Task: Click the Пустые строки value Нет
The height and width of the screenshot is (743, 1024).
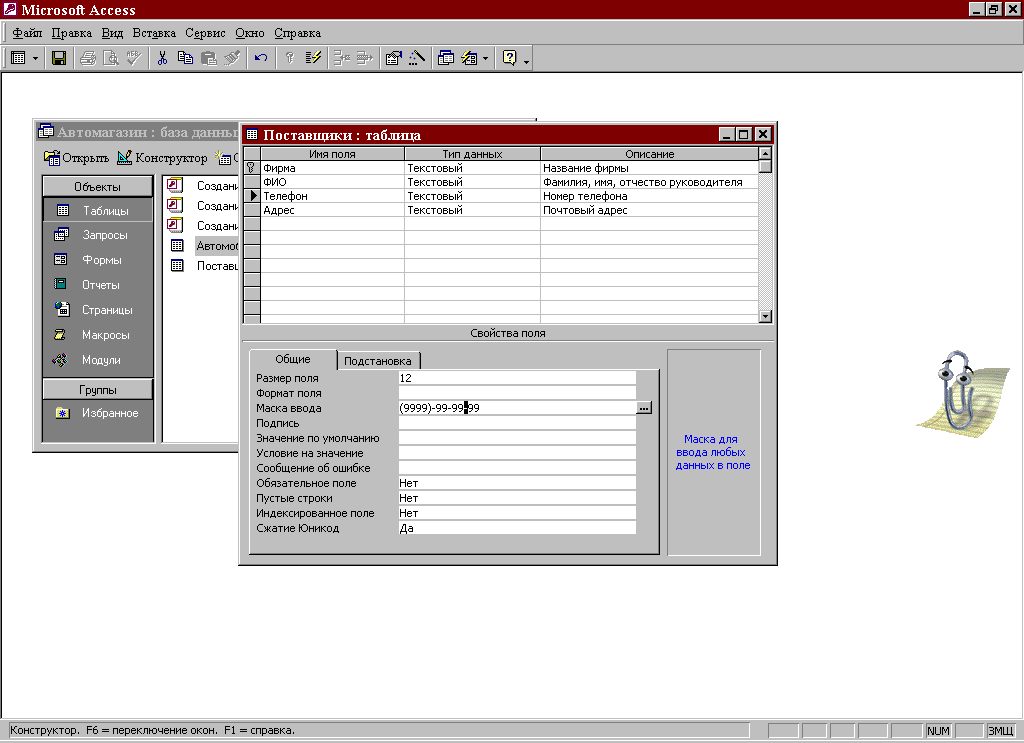Action: [517, 498]
